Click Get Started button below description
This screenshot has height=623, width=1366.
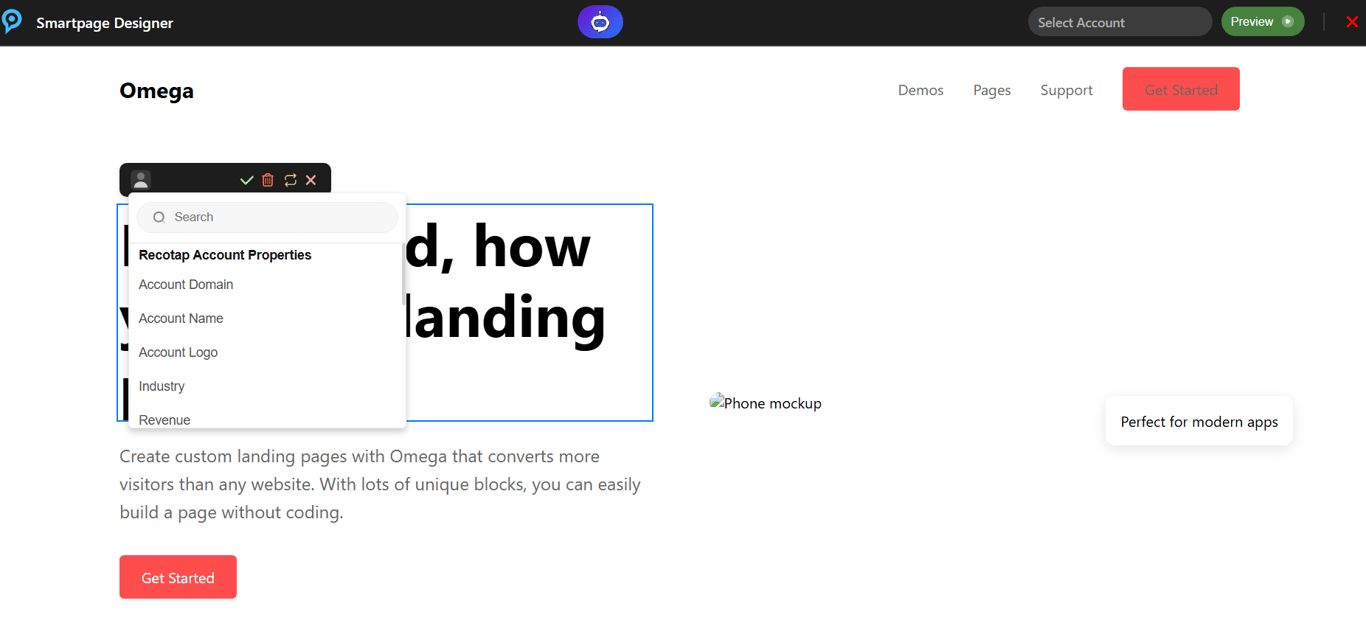[178, 577]
